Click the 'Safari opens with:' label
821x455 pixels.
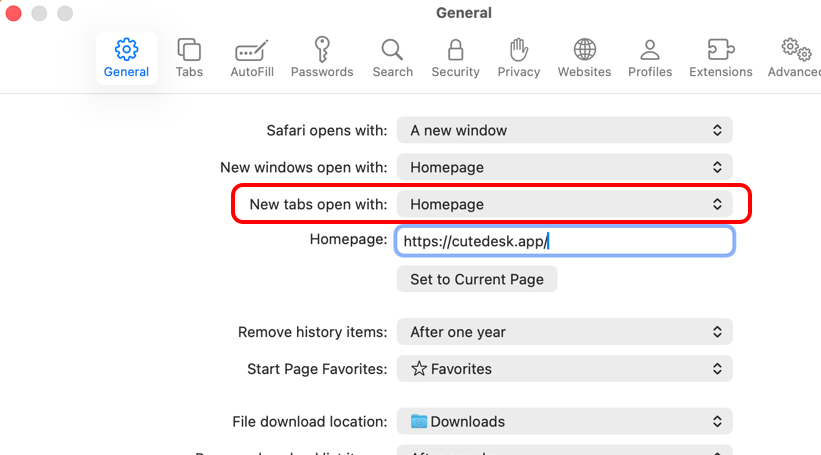click(x=327, y=130)
